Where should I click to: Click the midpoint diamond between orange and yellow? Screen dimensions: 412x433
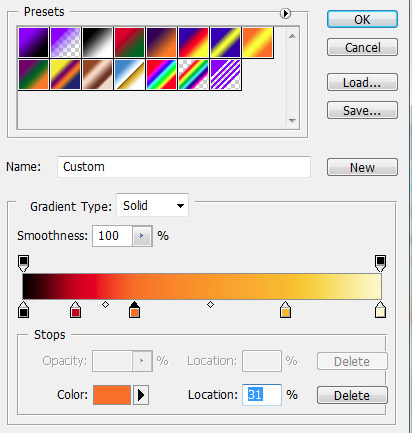coord(210,304)
